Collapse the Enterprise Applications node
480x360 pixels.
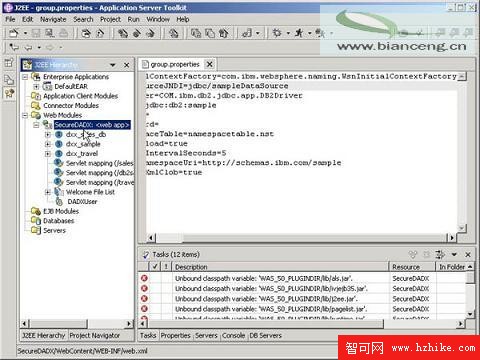25,77
